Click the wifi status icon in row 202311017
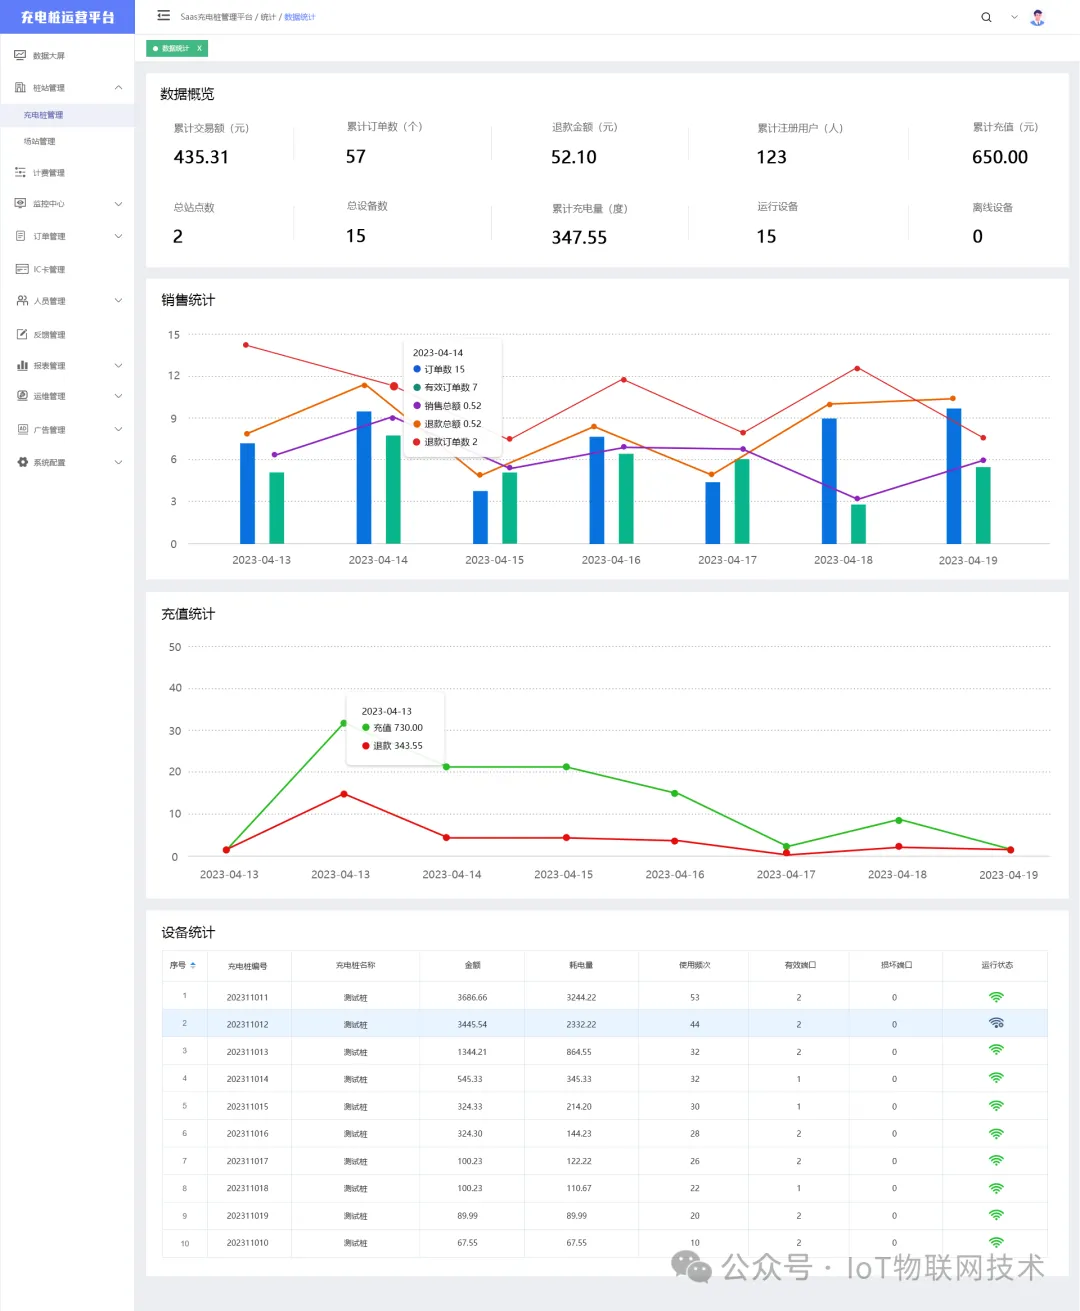The height and width of the screenshot is (1311, 1080). click(x=996, y=1160)
